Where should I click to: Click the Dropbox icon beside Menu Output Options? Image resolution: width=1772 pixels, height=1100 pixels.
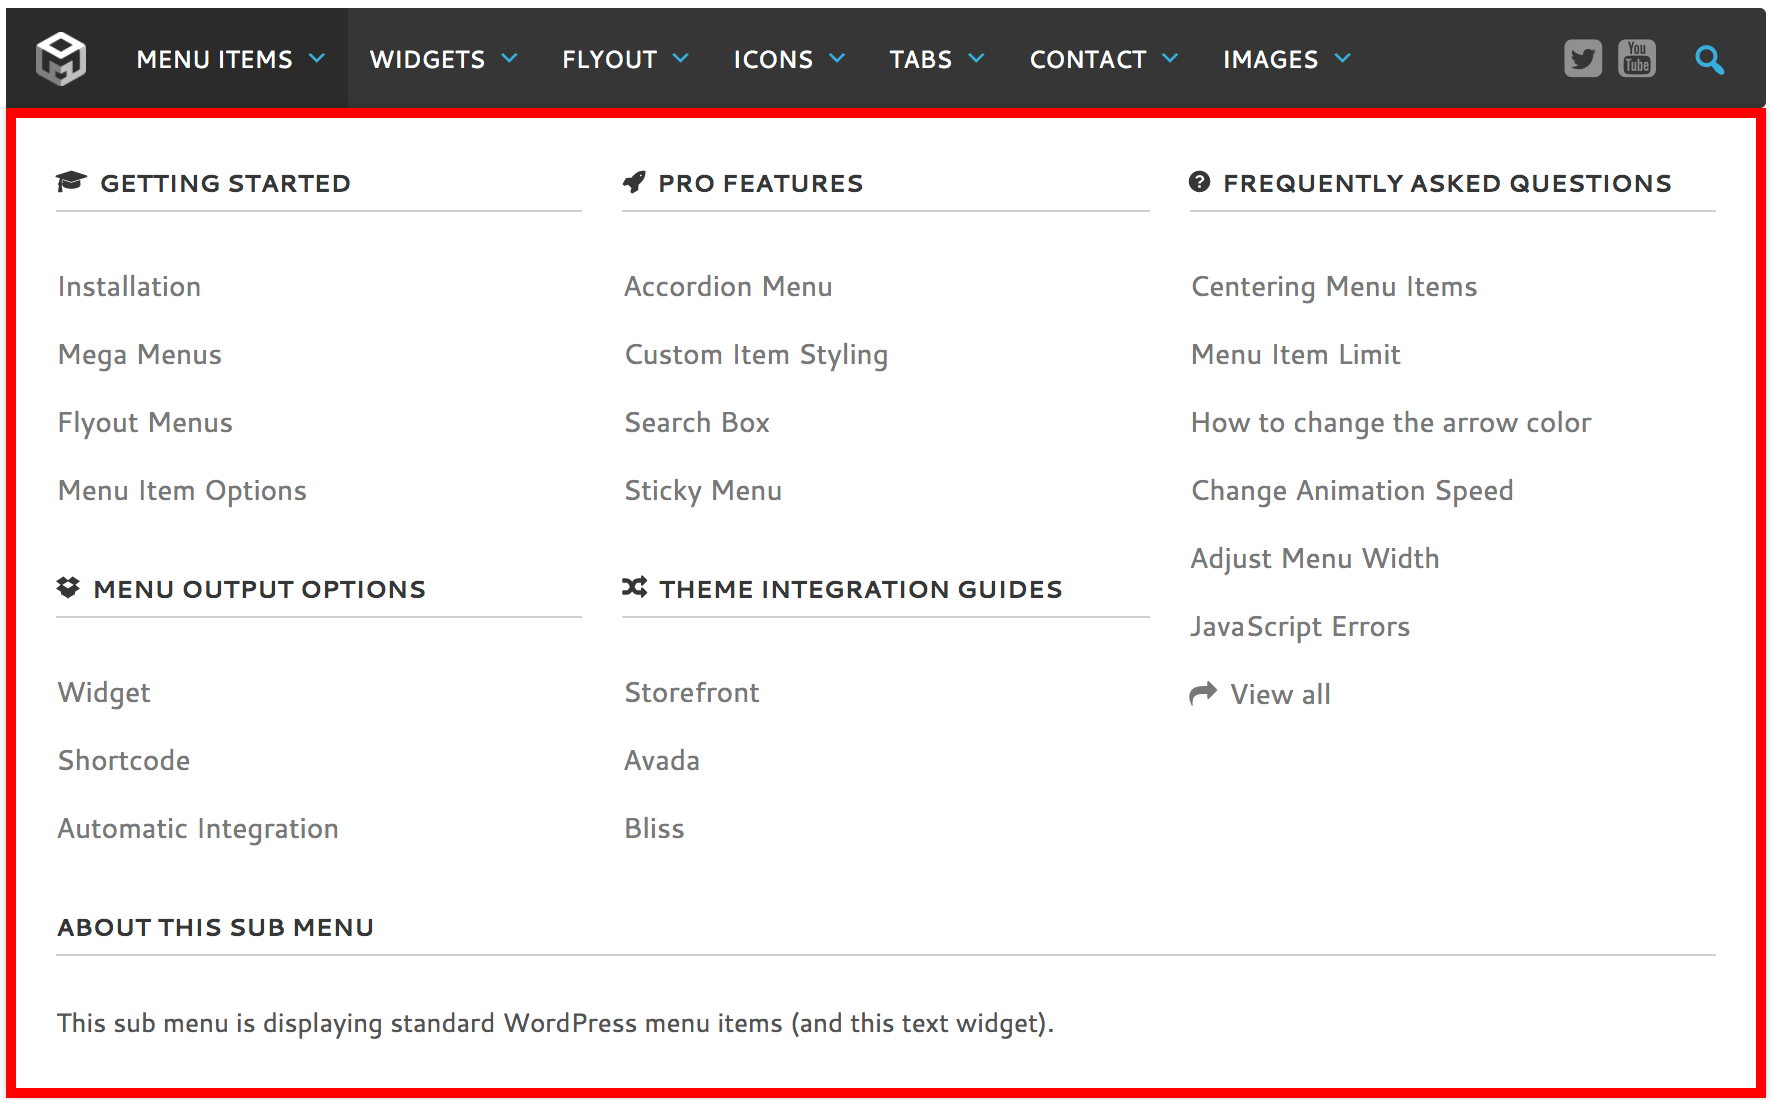click(68, 587)
